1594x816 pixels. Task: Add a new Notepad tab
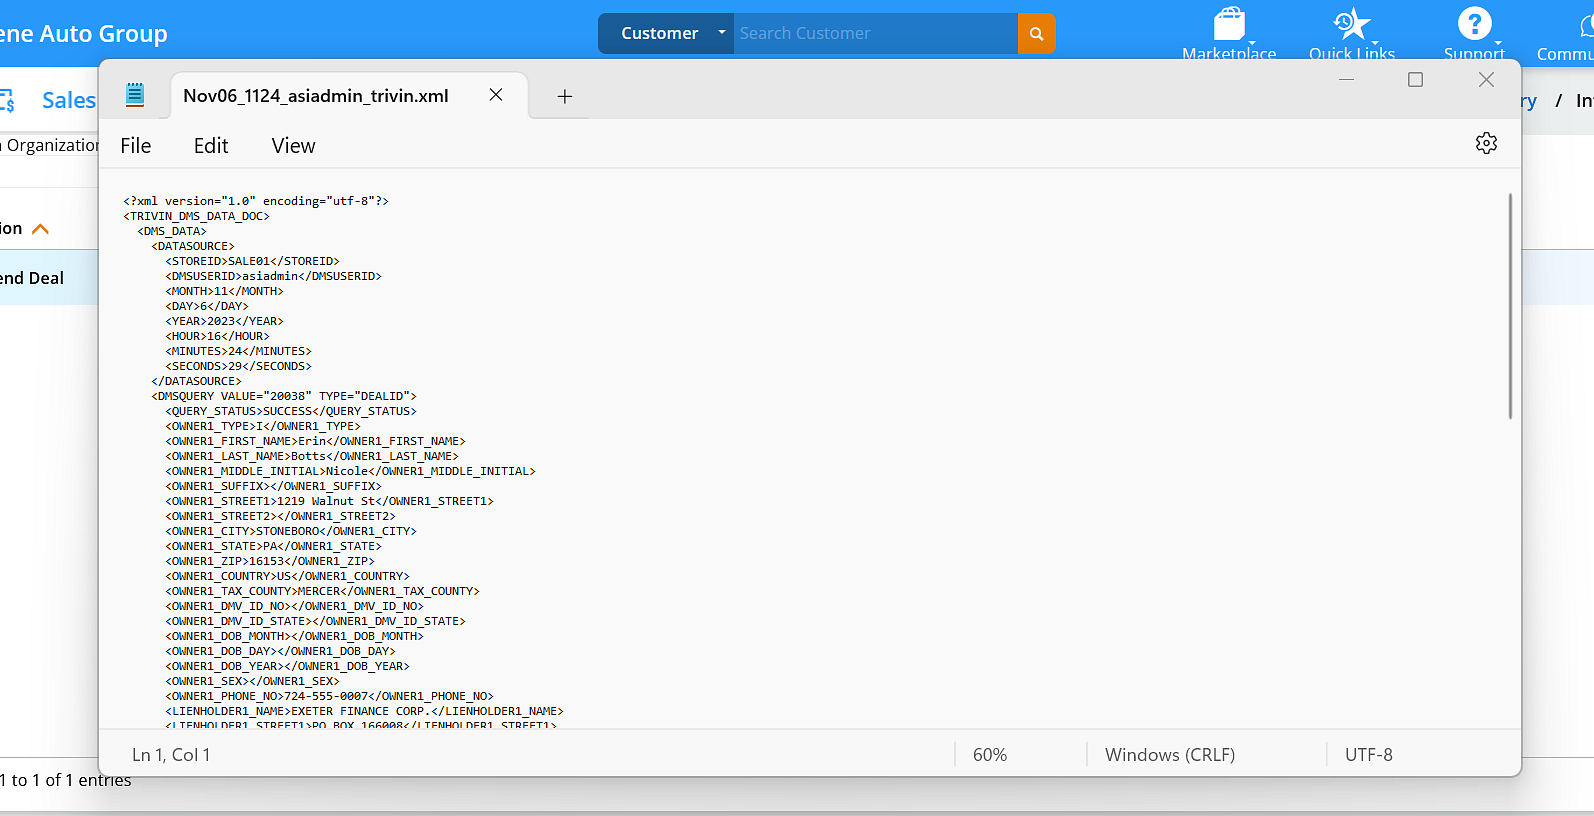point(564,96)
